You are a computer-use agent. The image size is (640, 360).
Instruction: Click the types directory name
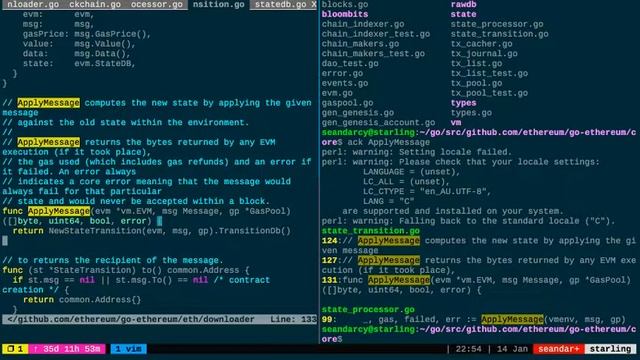click(463, 103)
